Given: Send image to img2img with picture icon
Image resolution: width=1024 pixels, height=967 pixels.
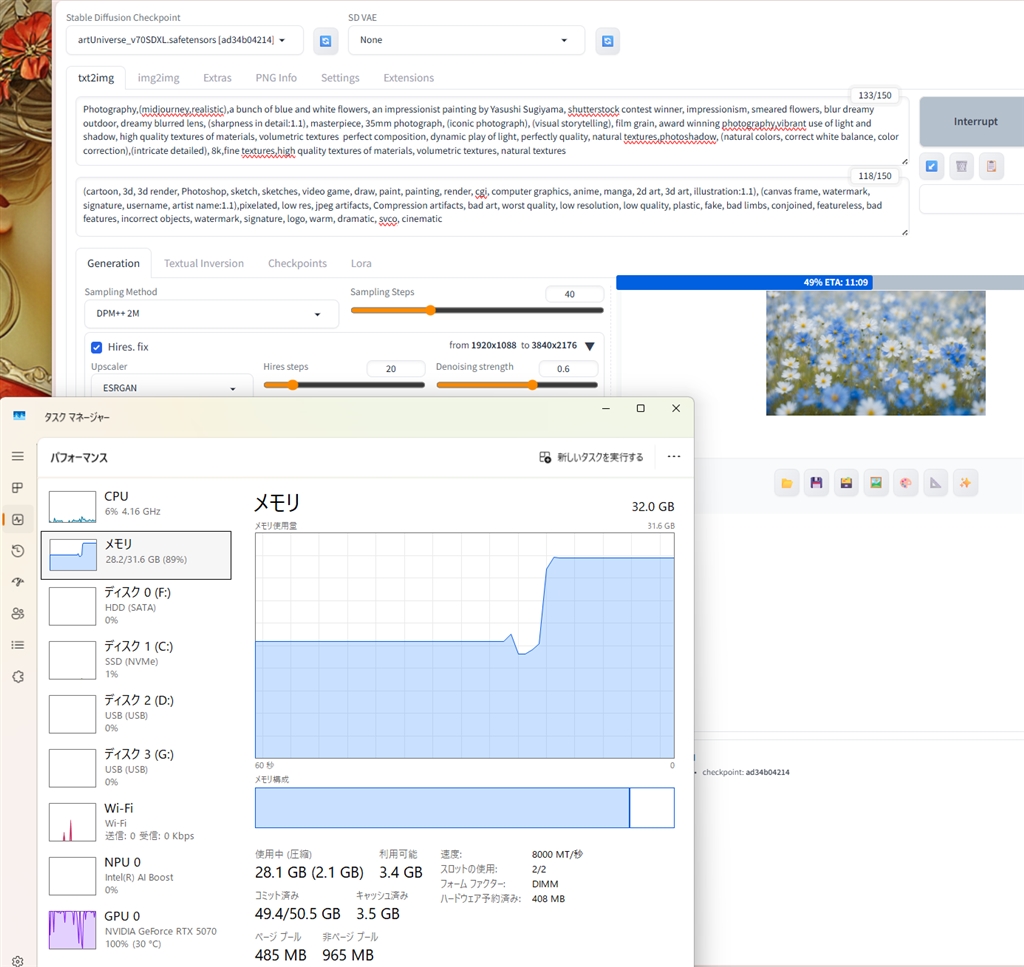Looking at the screenshot, I should pyautogui.click(x=876, y=483).
